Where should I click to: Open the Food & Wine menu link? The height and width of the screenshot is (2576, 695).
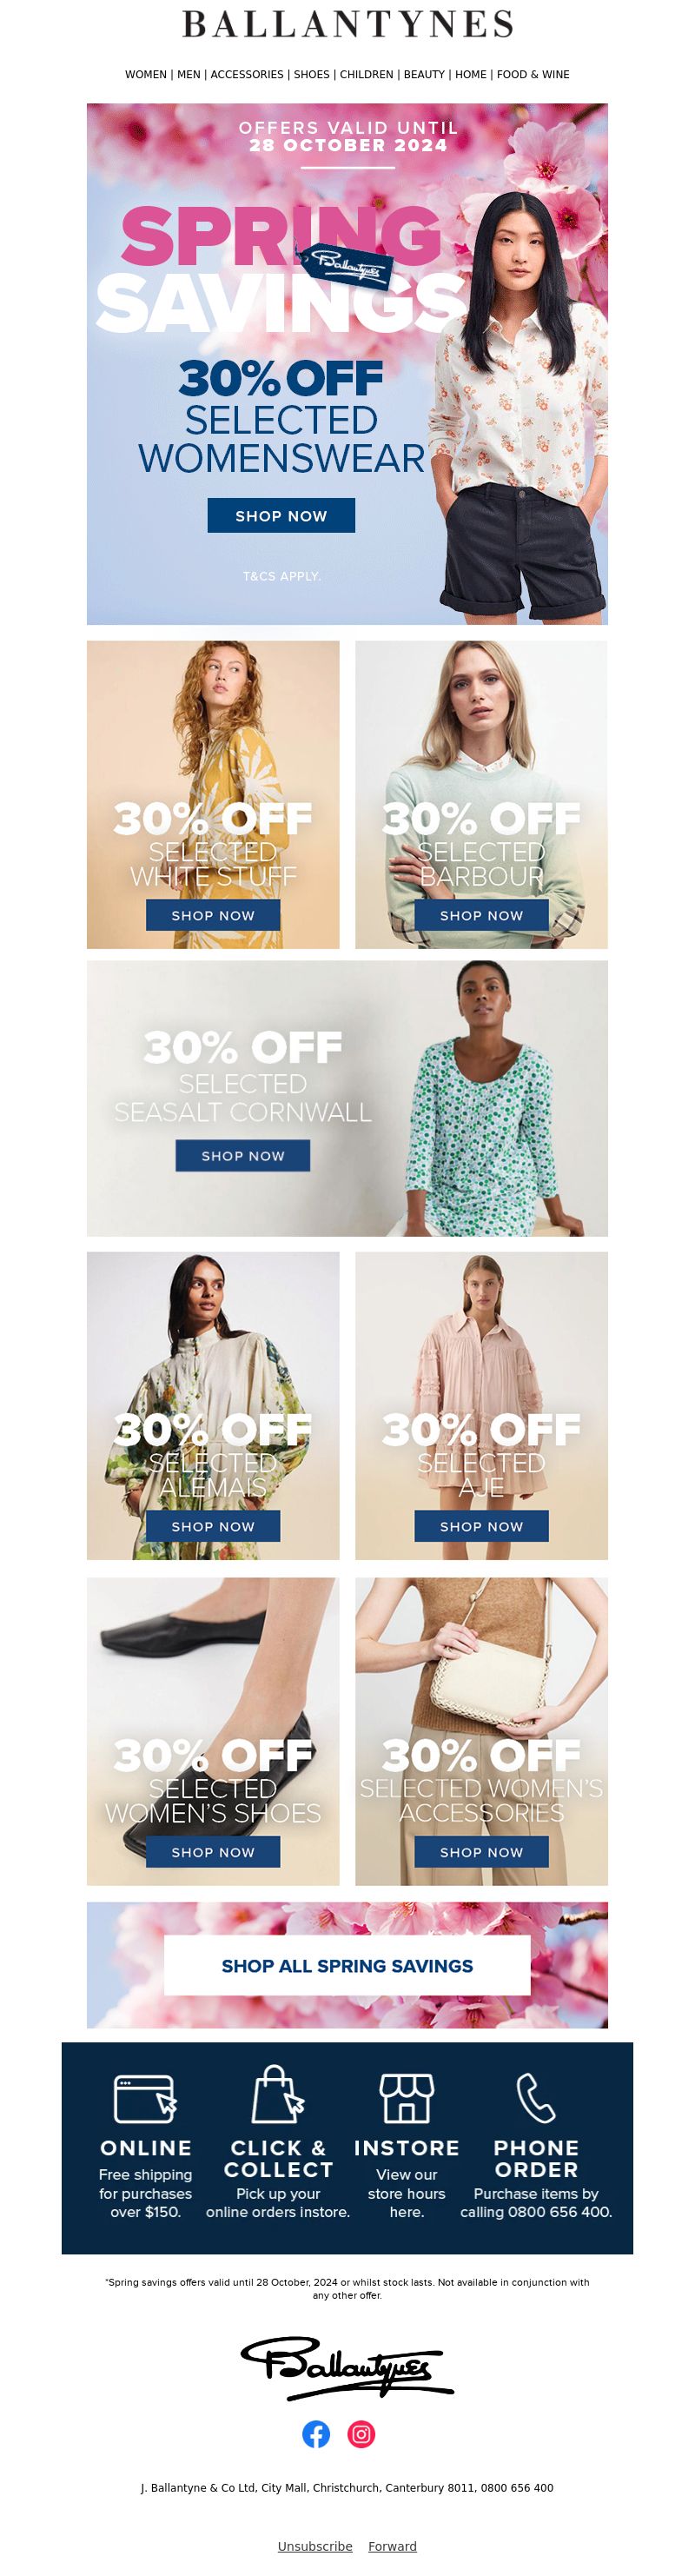533,75
